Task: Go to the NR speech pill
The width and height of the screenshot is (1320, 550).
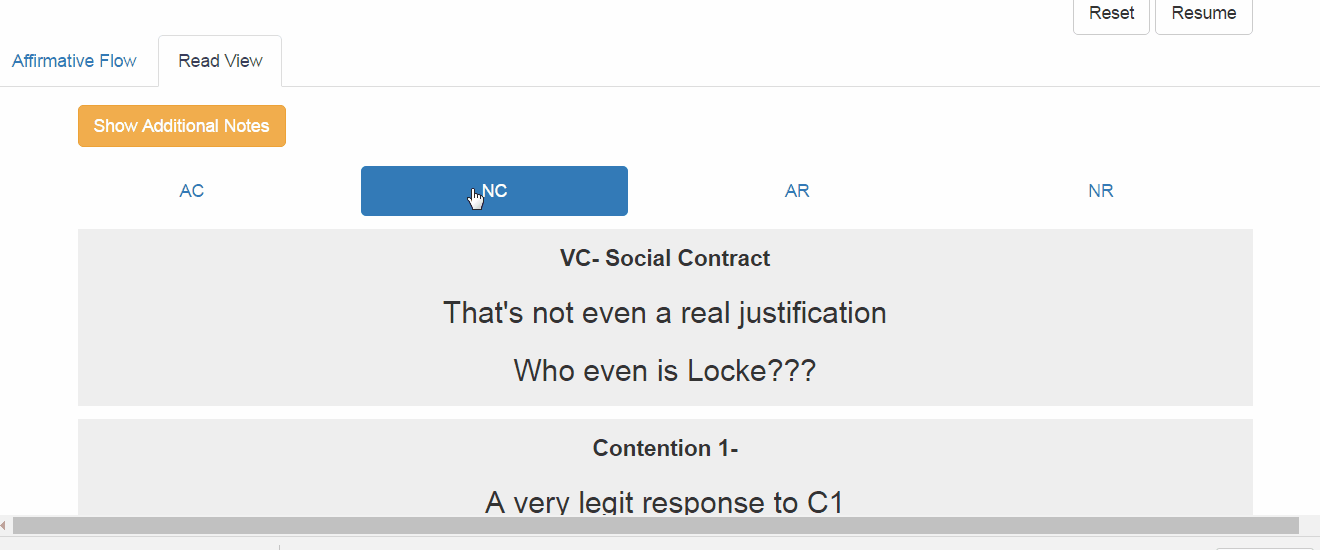Action: 1100,191
